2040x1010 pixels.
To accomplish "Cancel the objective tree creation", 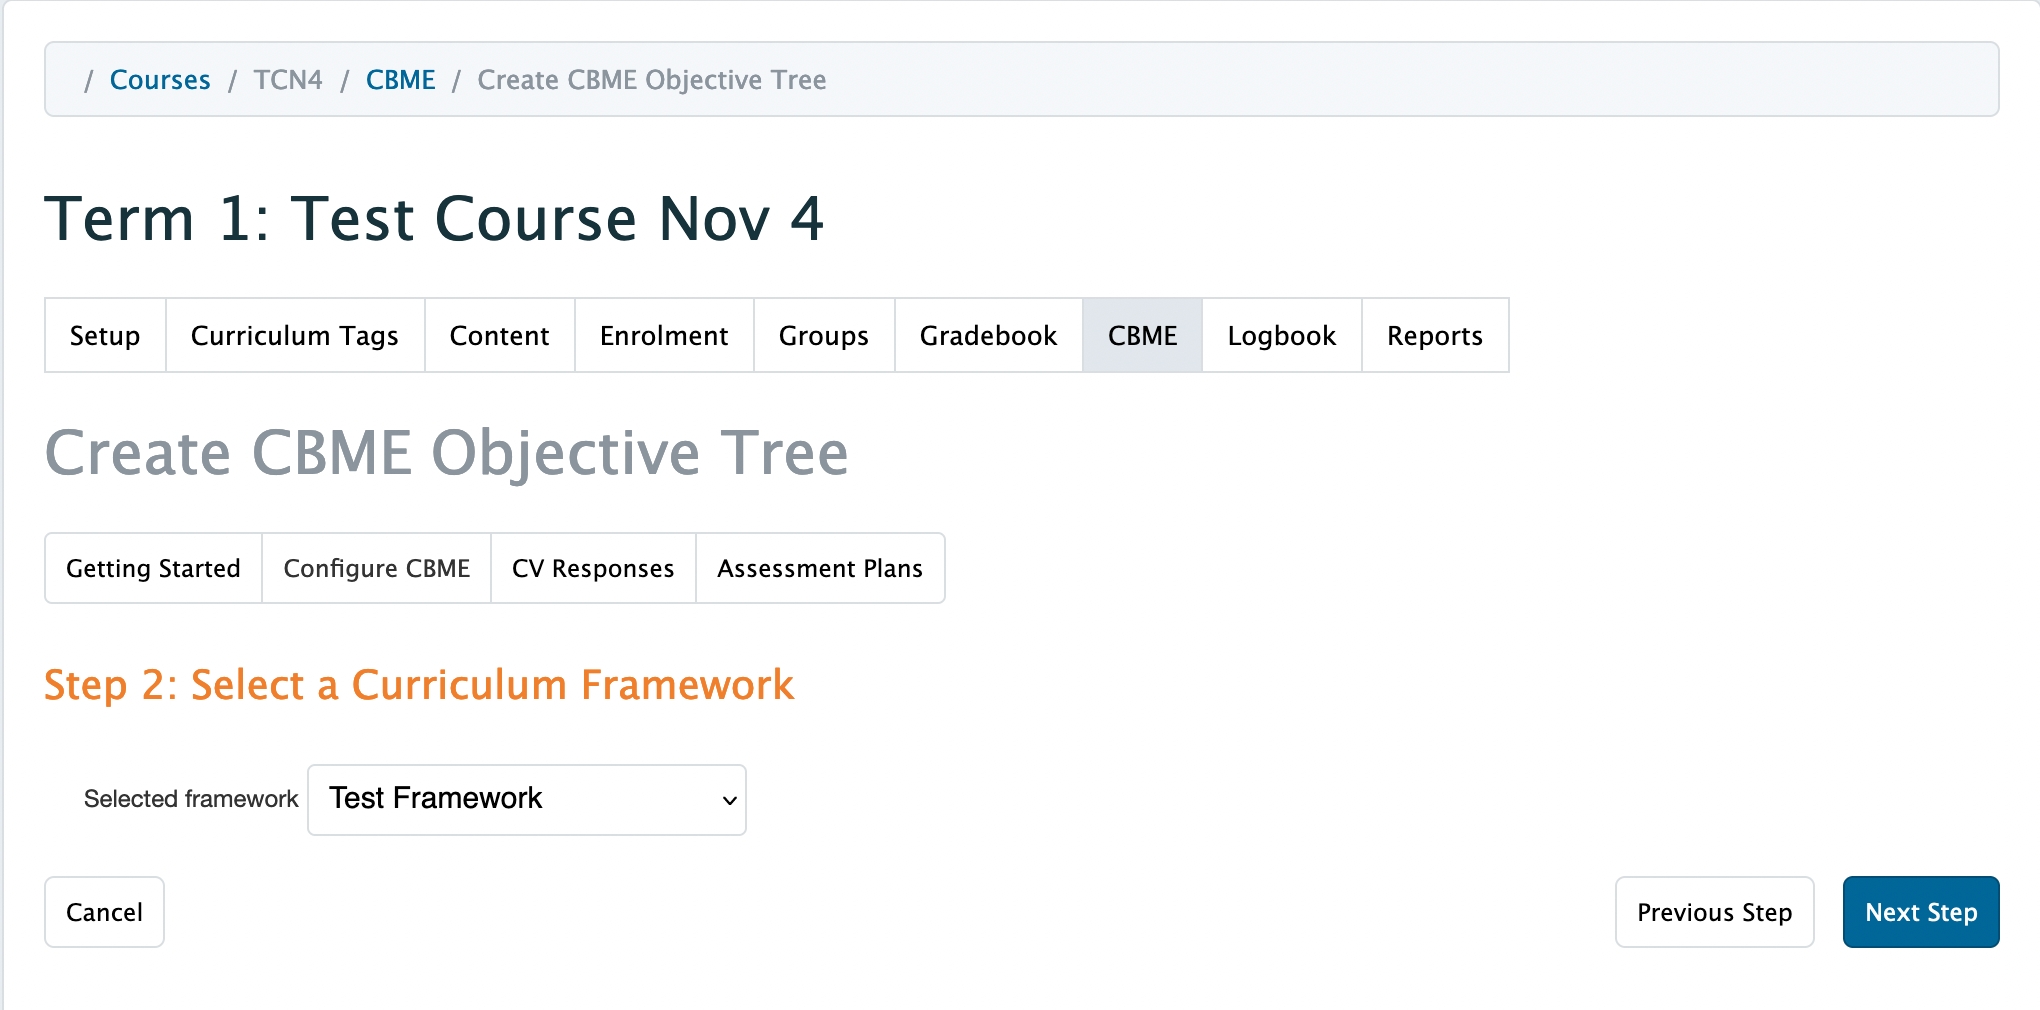I will pos(104,912).
